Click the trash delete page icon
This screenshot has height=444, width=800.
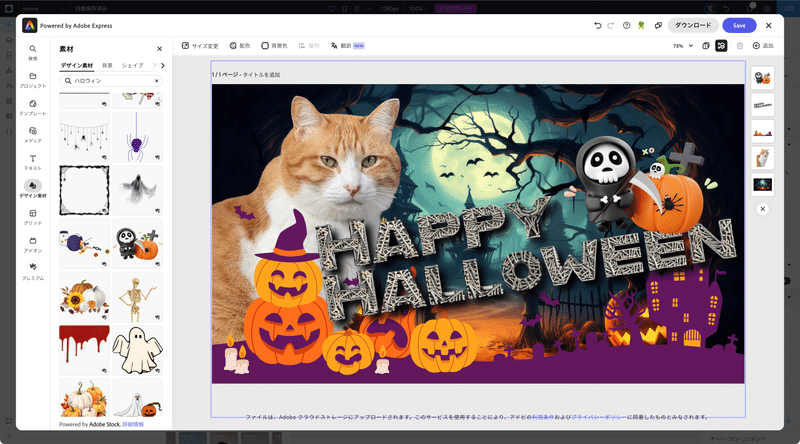[740, 46]
